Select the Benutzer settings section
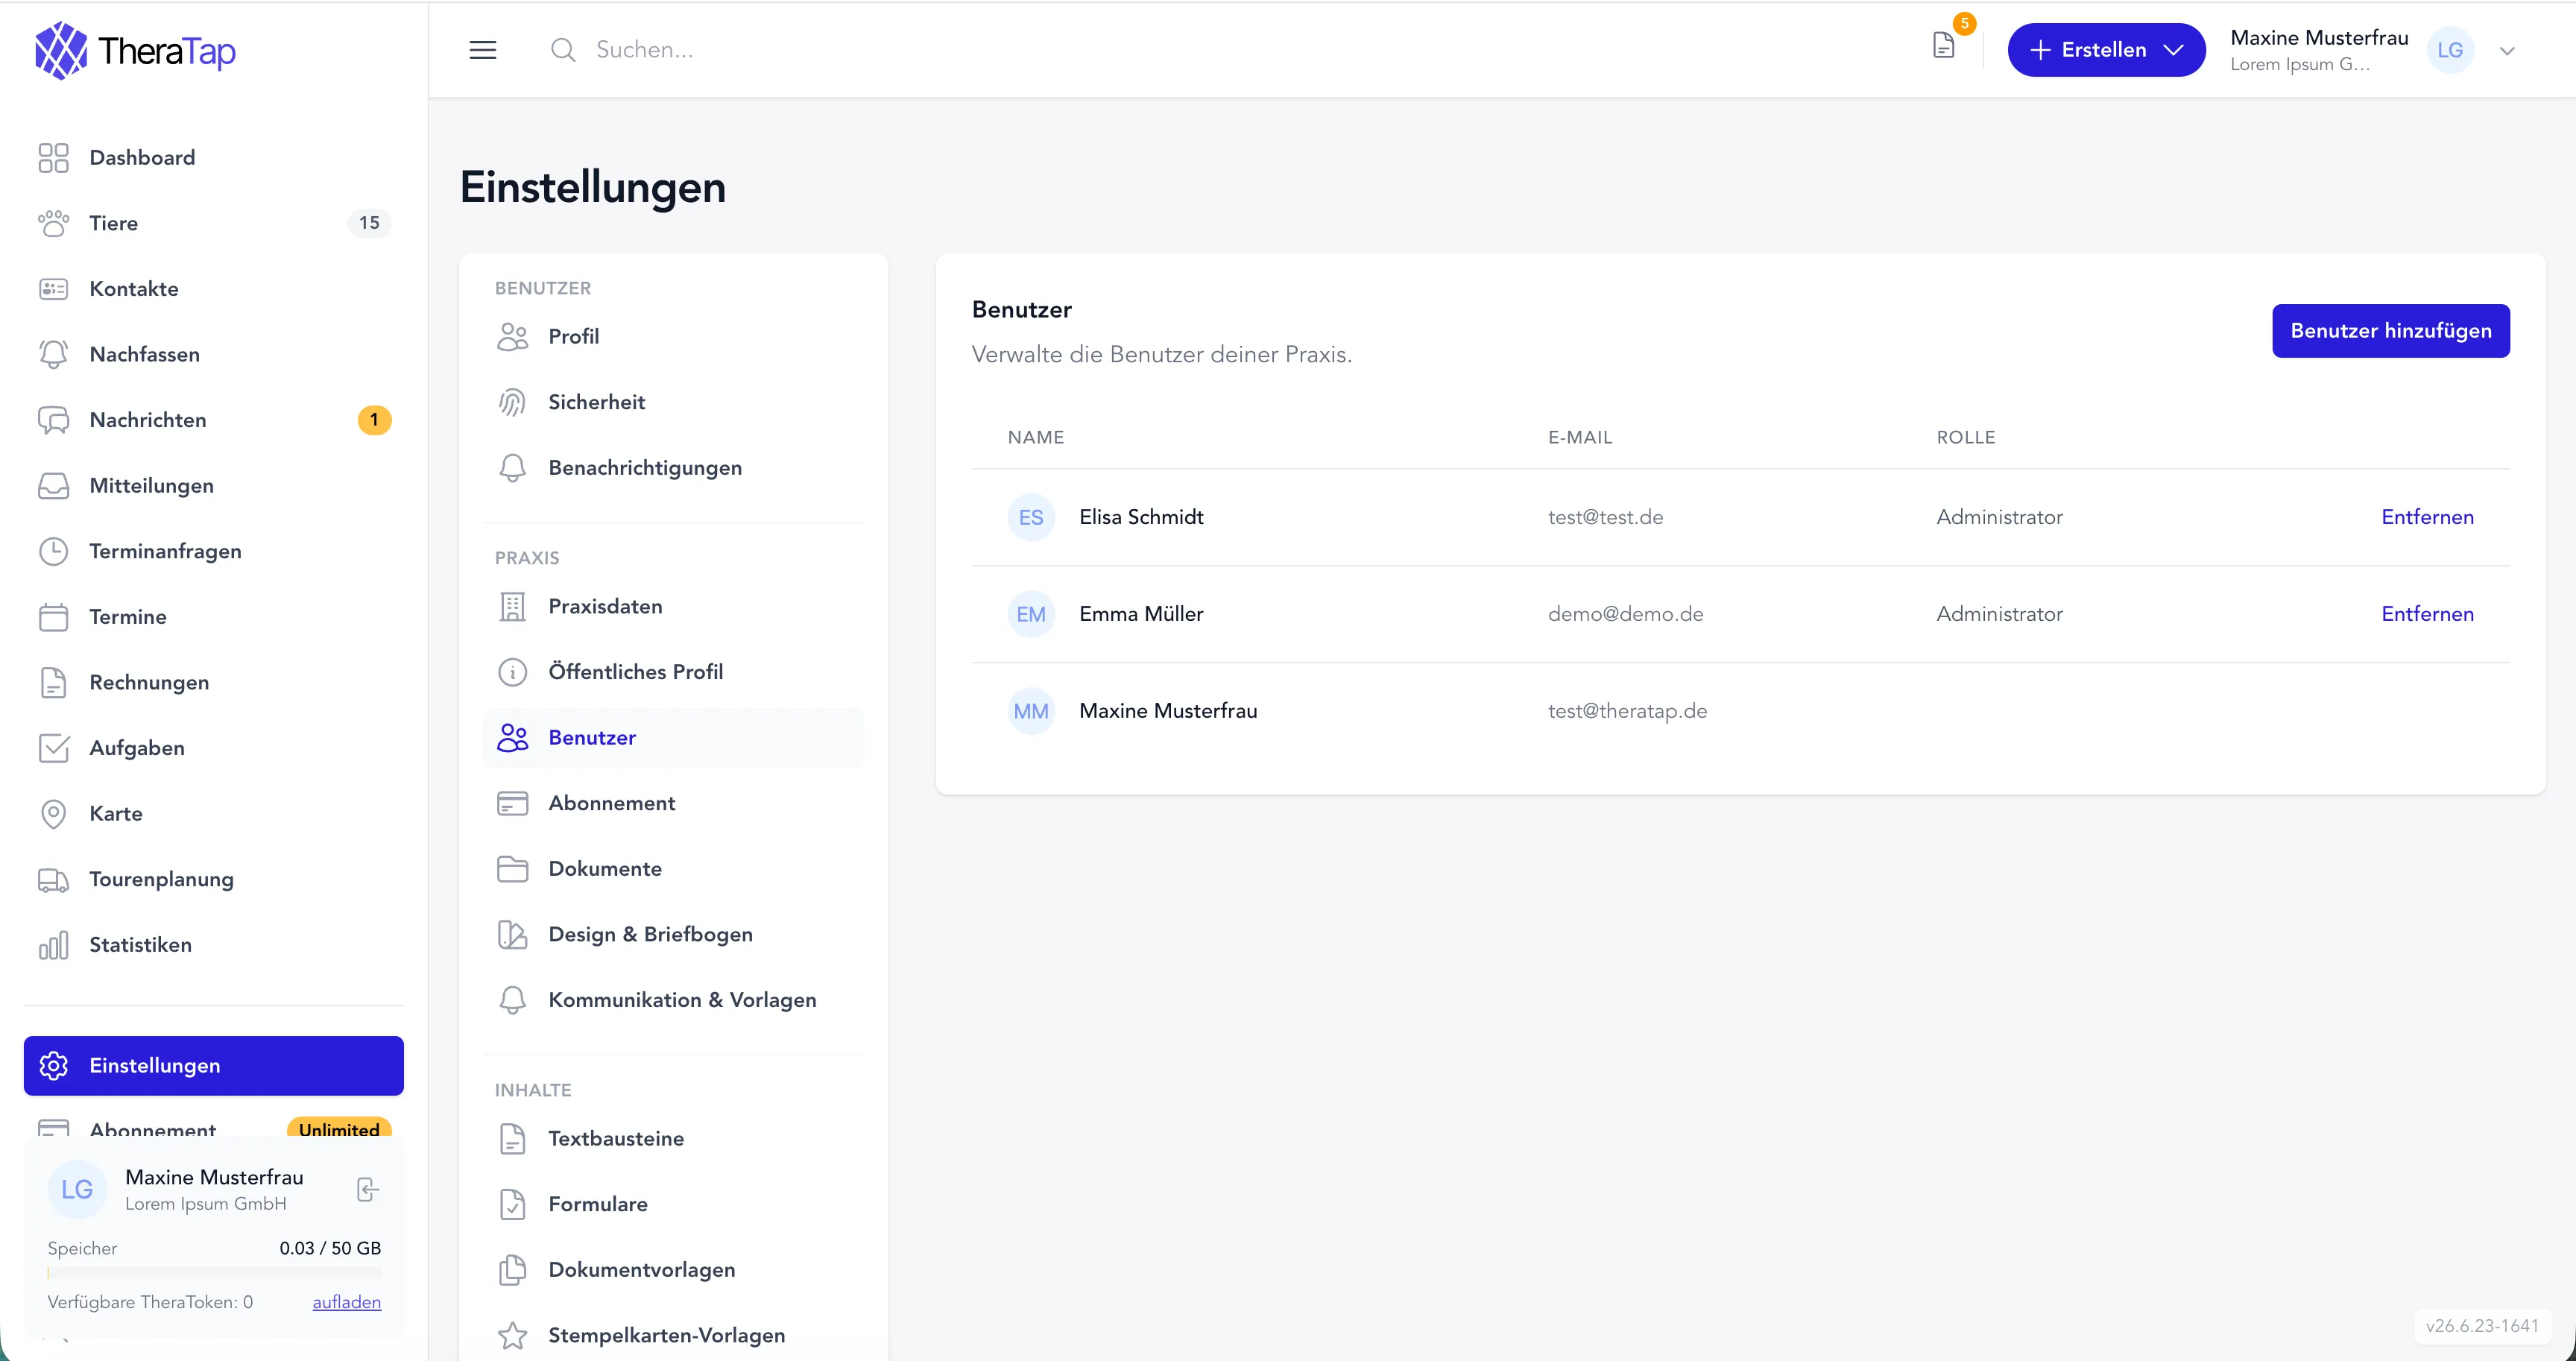Viewport: 2576px width, 1361px height. click(x=673, y=738)
